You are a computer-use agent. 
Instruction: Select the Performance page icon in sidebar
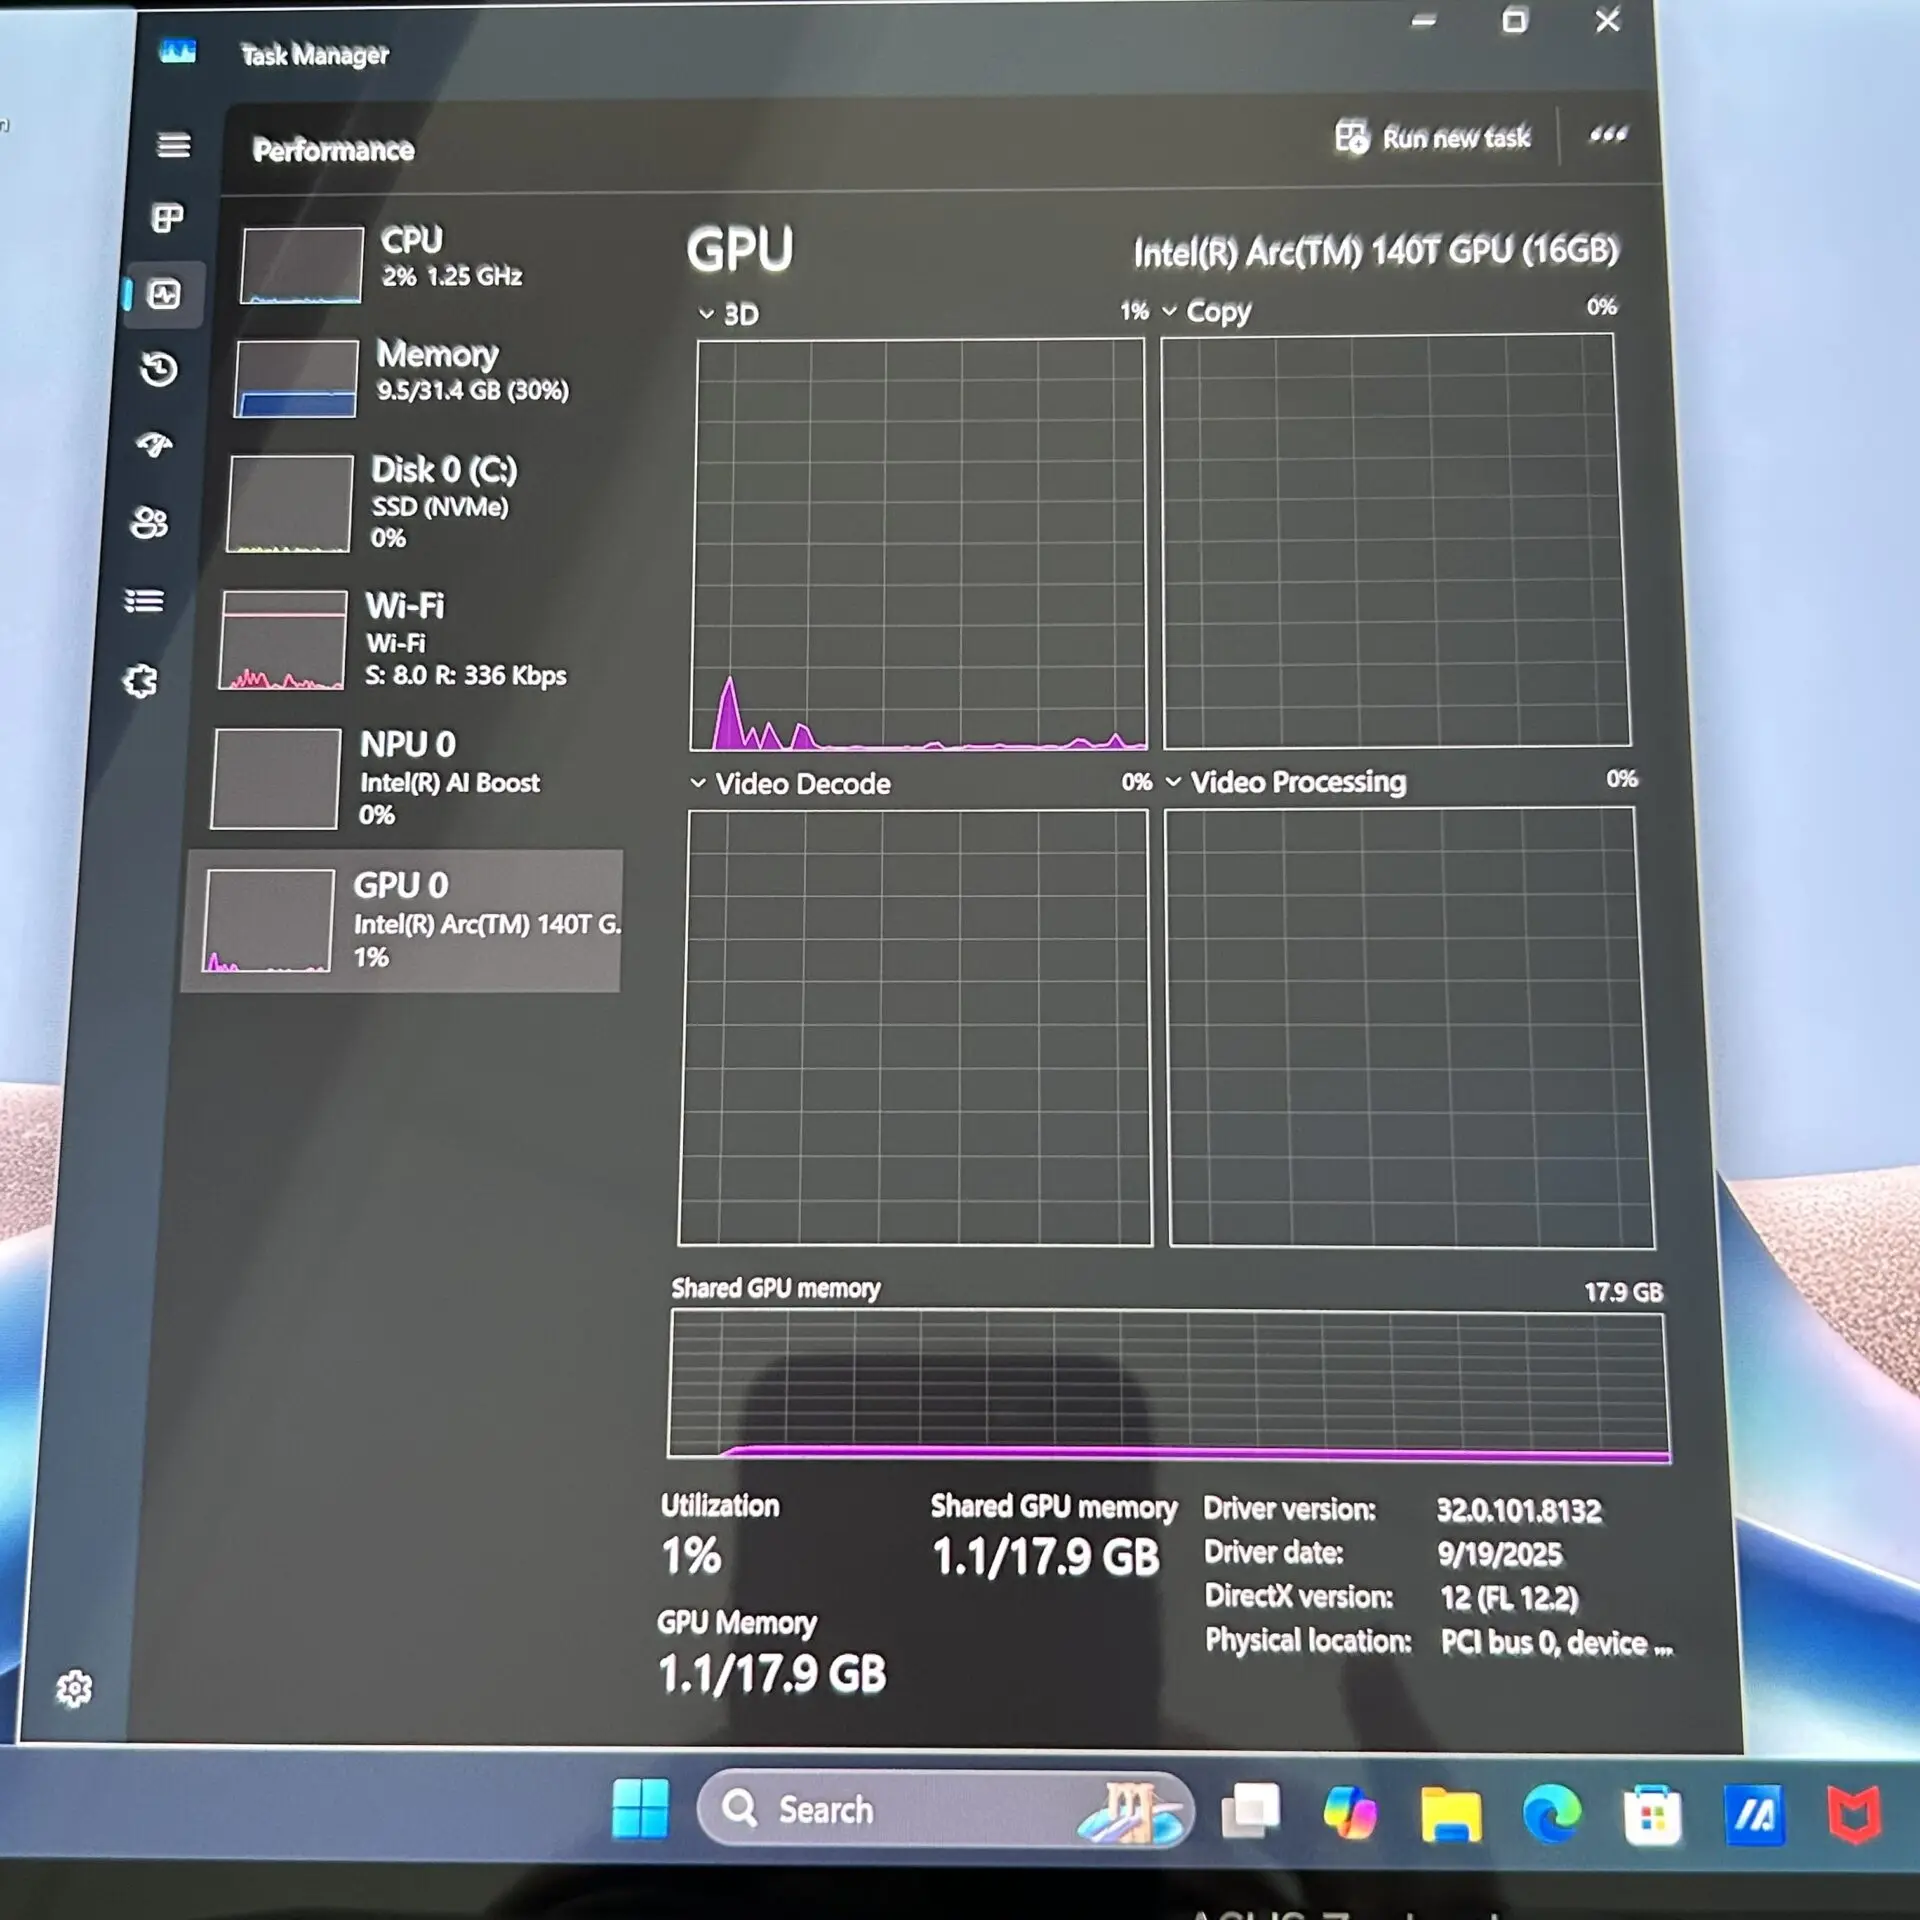[164, 294]
